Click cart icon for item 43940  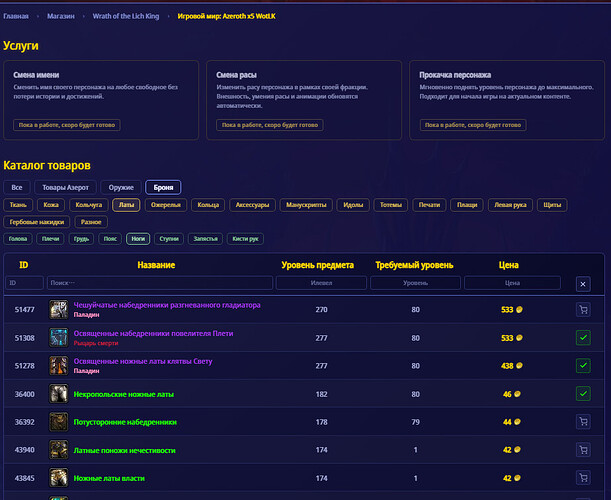583,450
